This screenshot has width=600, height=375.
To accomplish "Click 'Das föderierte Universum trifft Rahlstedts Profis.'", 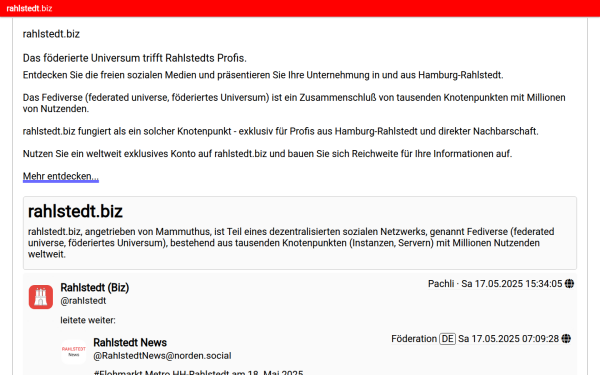I will pyautogui.click(x=135, y=58).
